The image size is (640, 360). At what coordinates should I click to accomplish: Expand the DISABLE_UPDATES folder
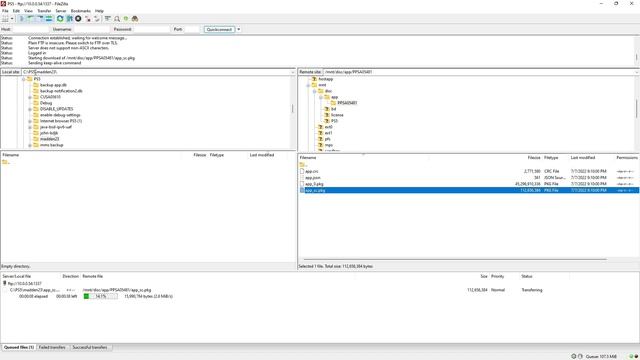pos(30,109)
